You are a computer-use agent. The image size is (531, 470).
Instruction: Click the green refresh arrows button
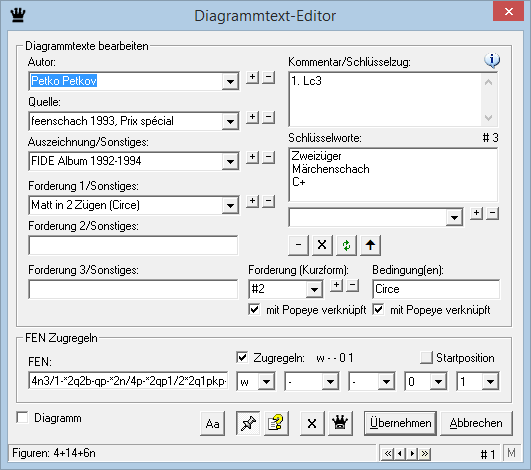click(346, 245)
